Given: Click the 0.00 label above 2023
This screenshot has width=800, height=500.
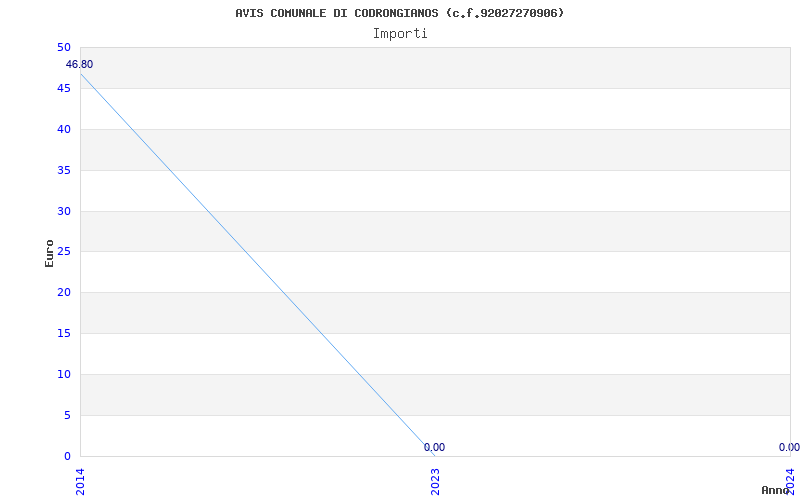Looking at the screenshot, I should (434, 447).
